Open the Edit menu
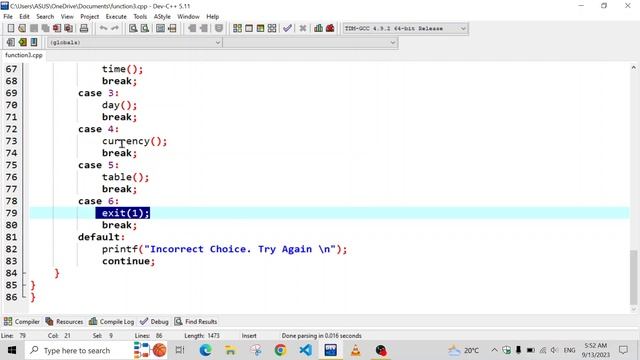Image resolution: width=640 pixels, height=360 pixels. [x=24, y=17]
